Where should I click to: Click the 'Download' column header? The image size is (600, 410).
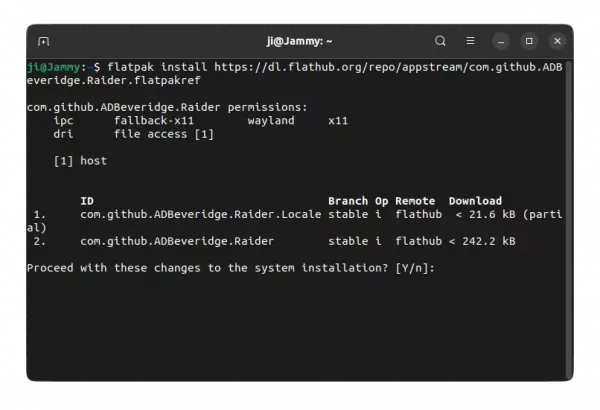point(475,201)
